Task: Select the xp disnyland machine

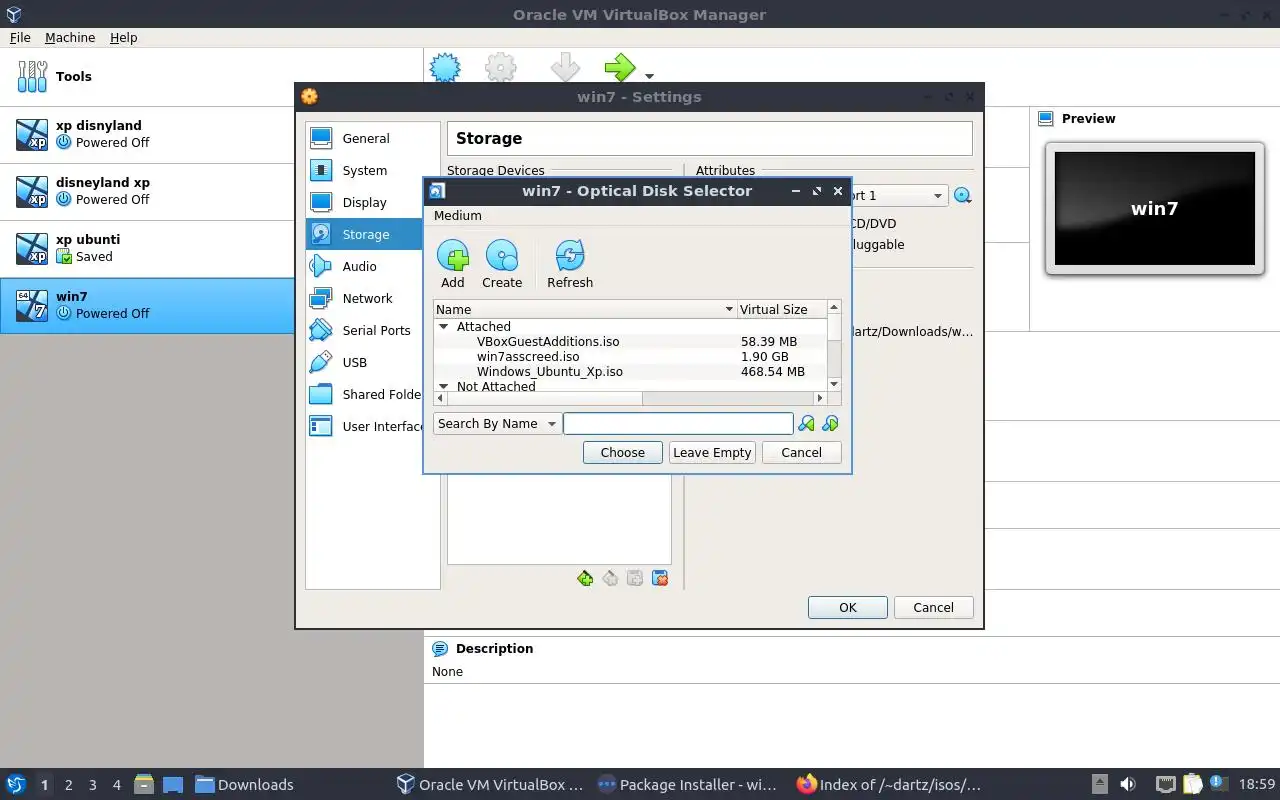Action: click(x=147, y=134)
